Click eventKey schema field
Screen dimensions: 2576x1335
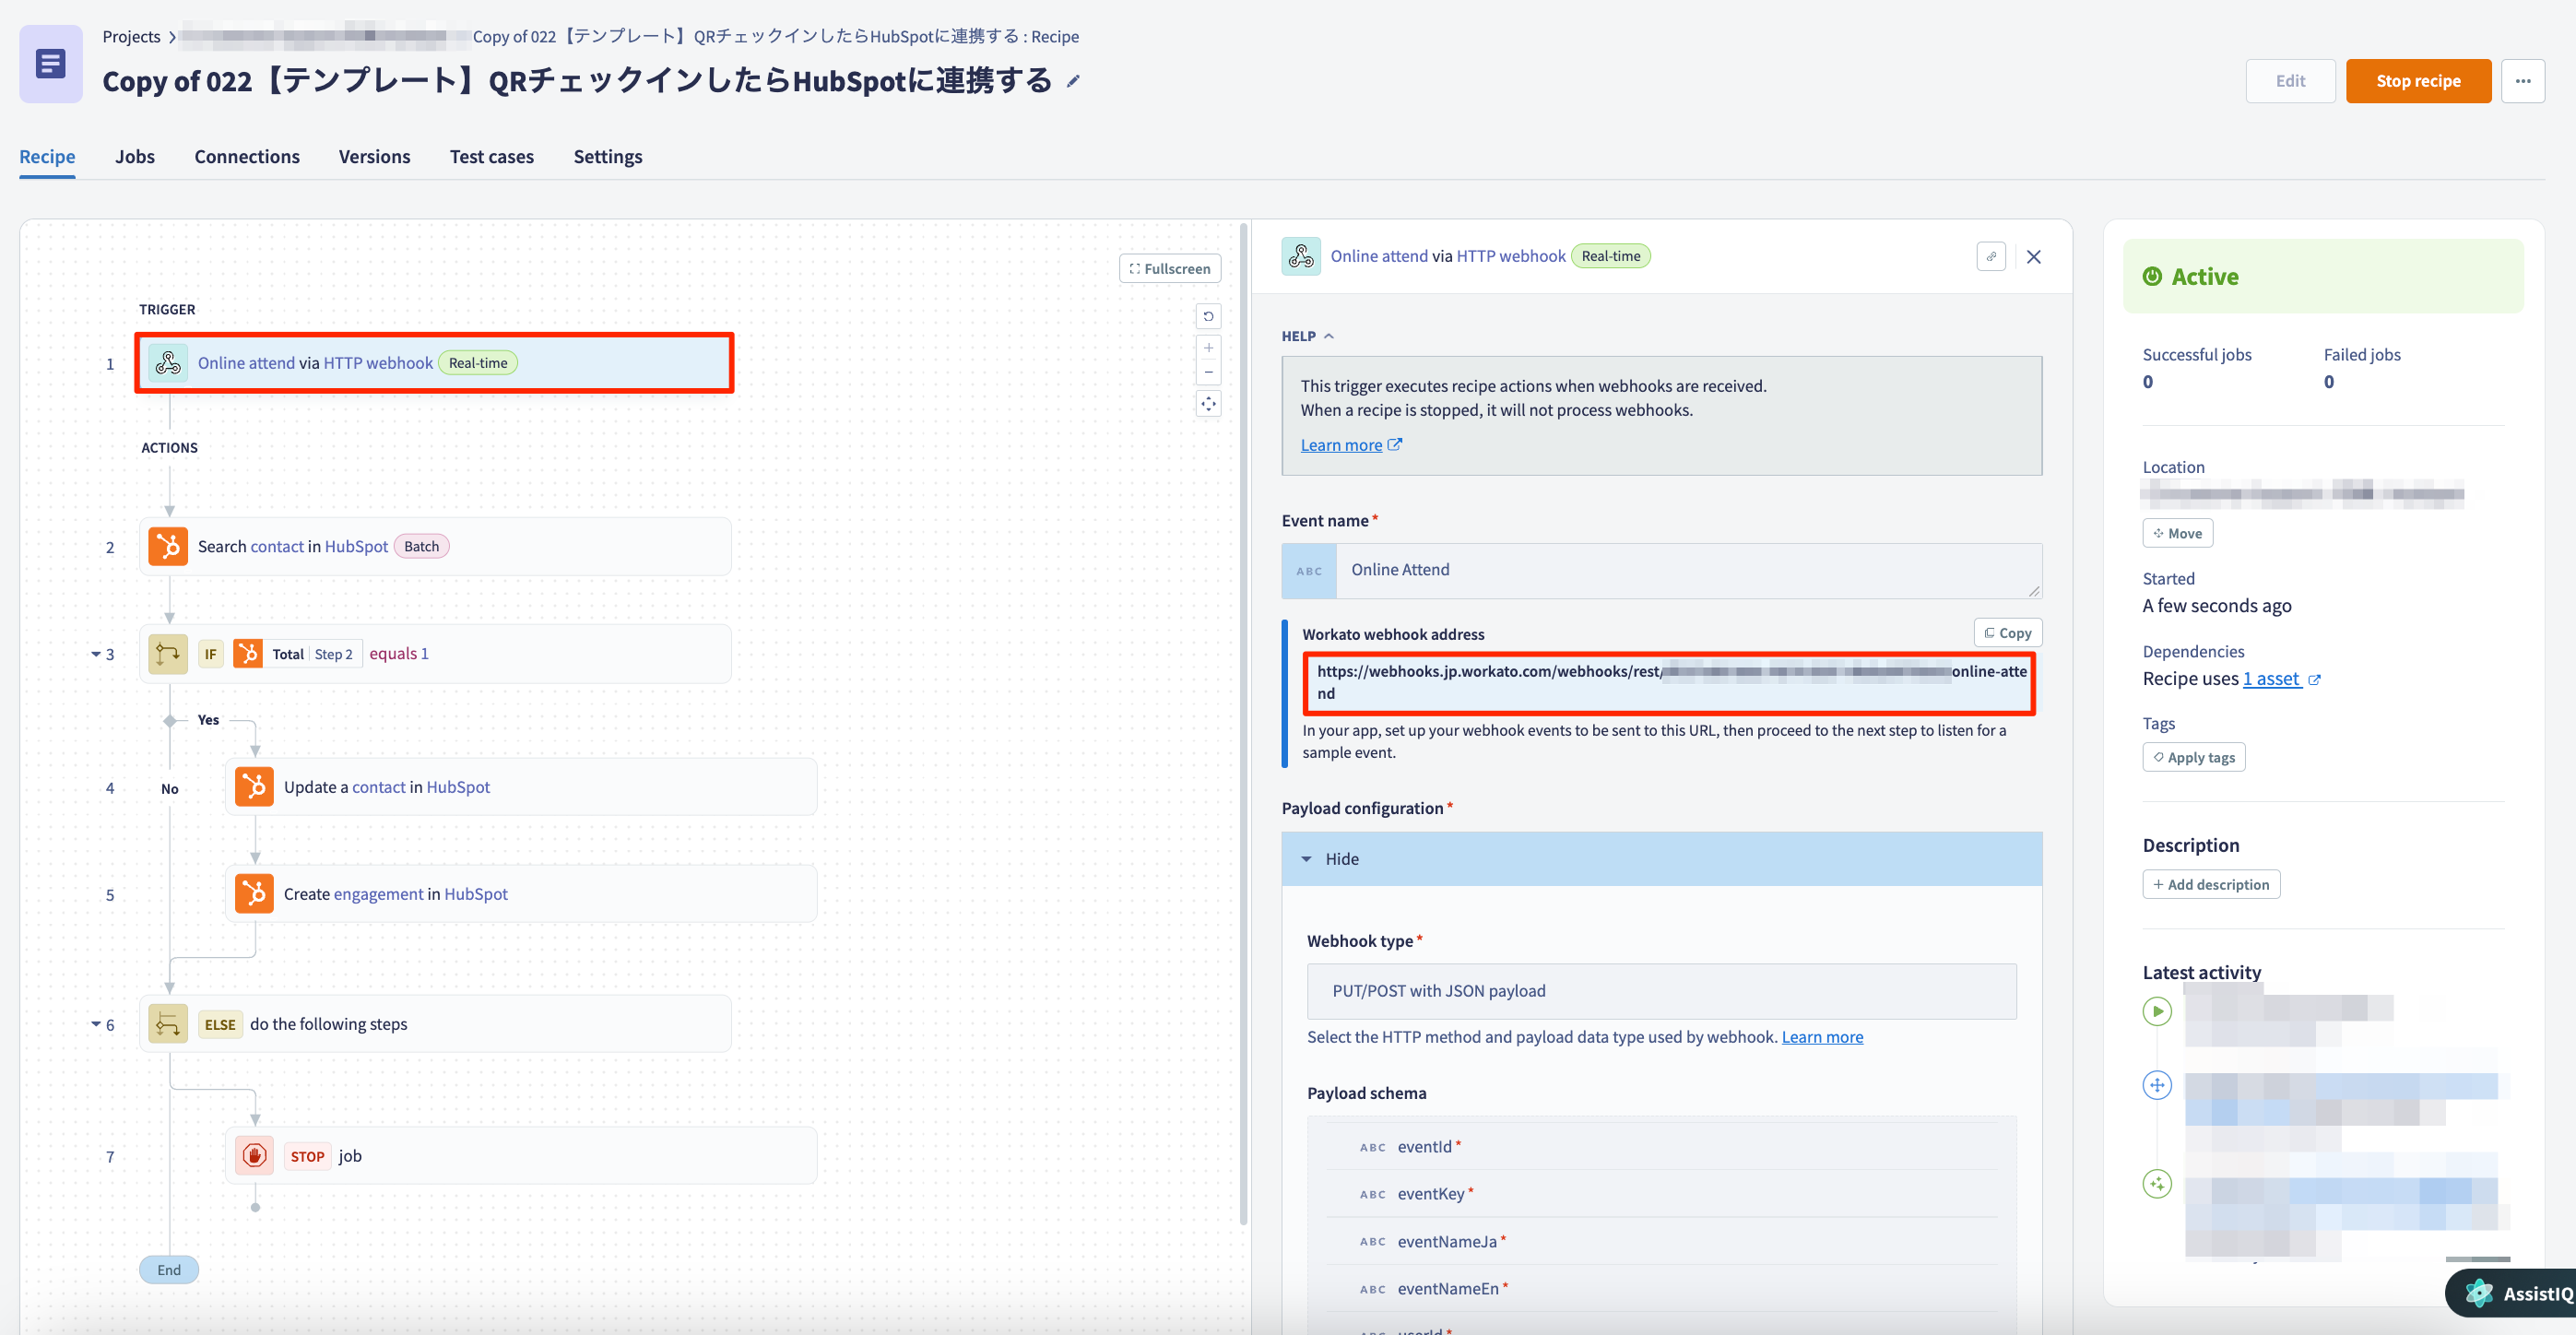click(1662, 1194)
